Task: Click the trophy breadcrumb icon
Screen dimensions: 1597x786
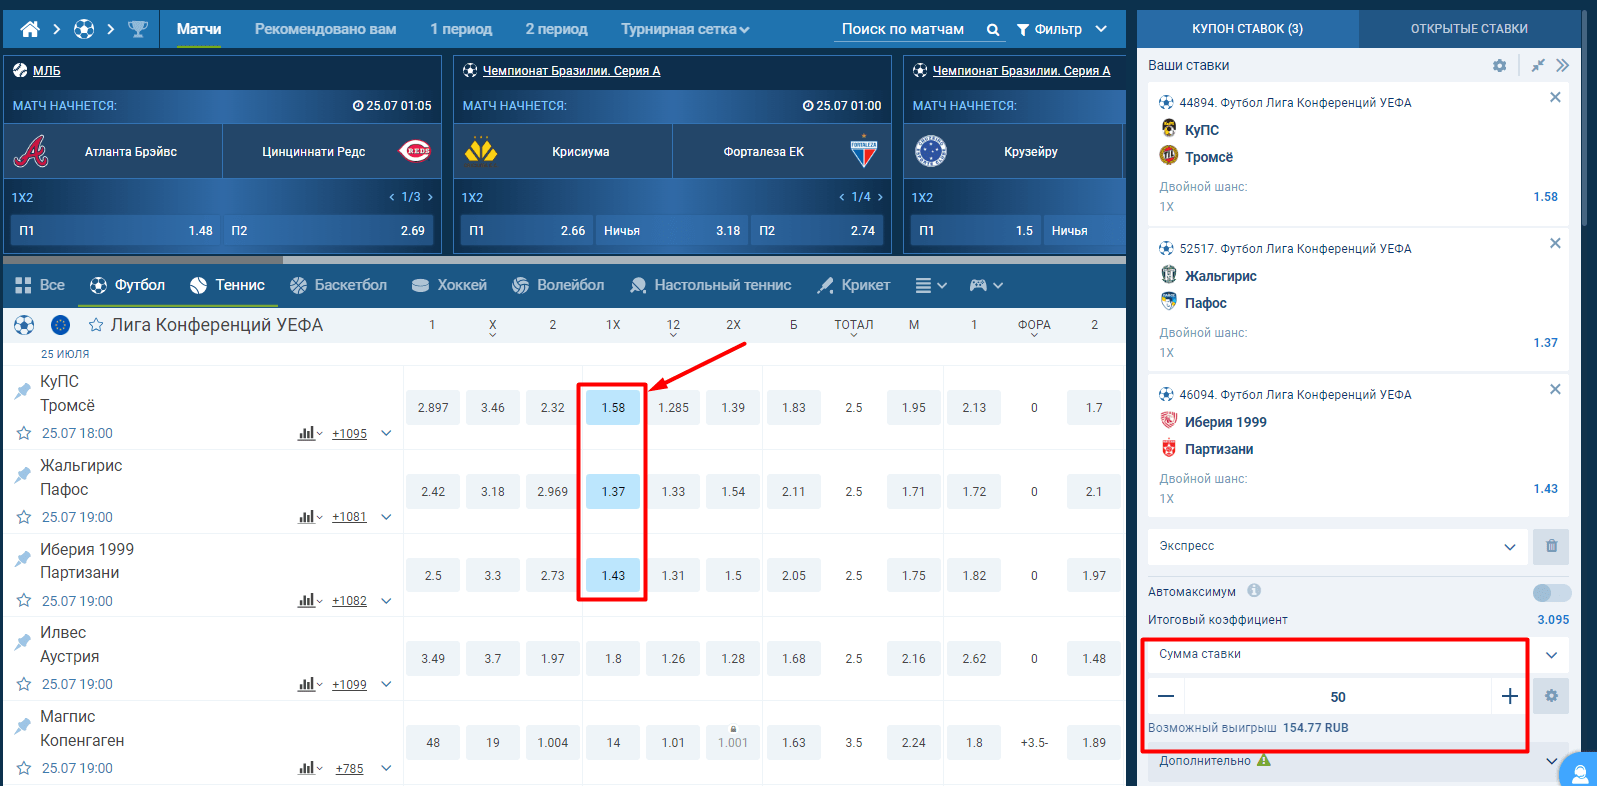Action: click(138, 29)
